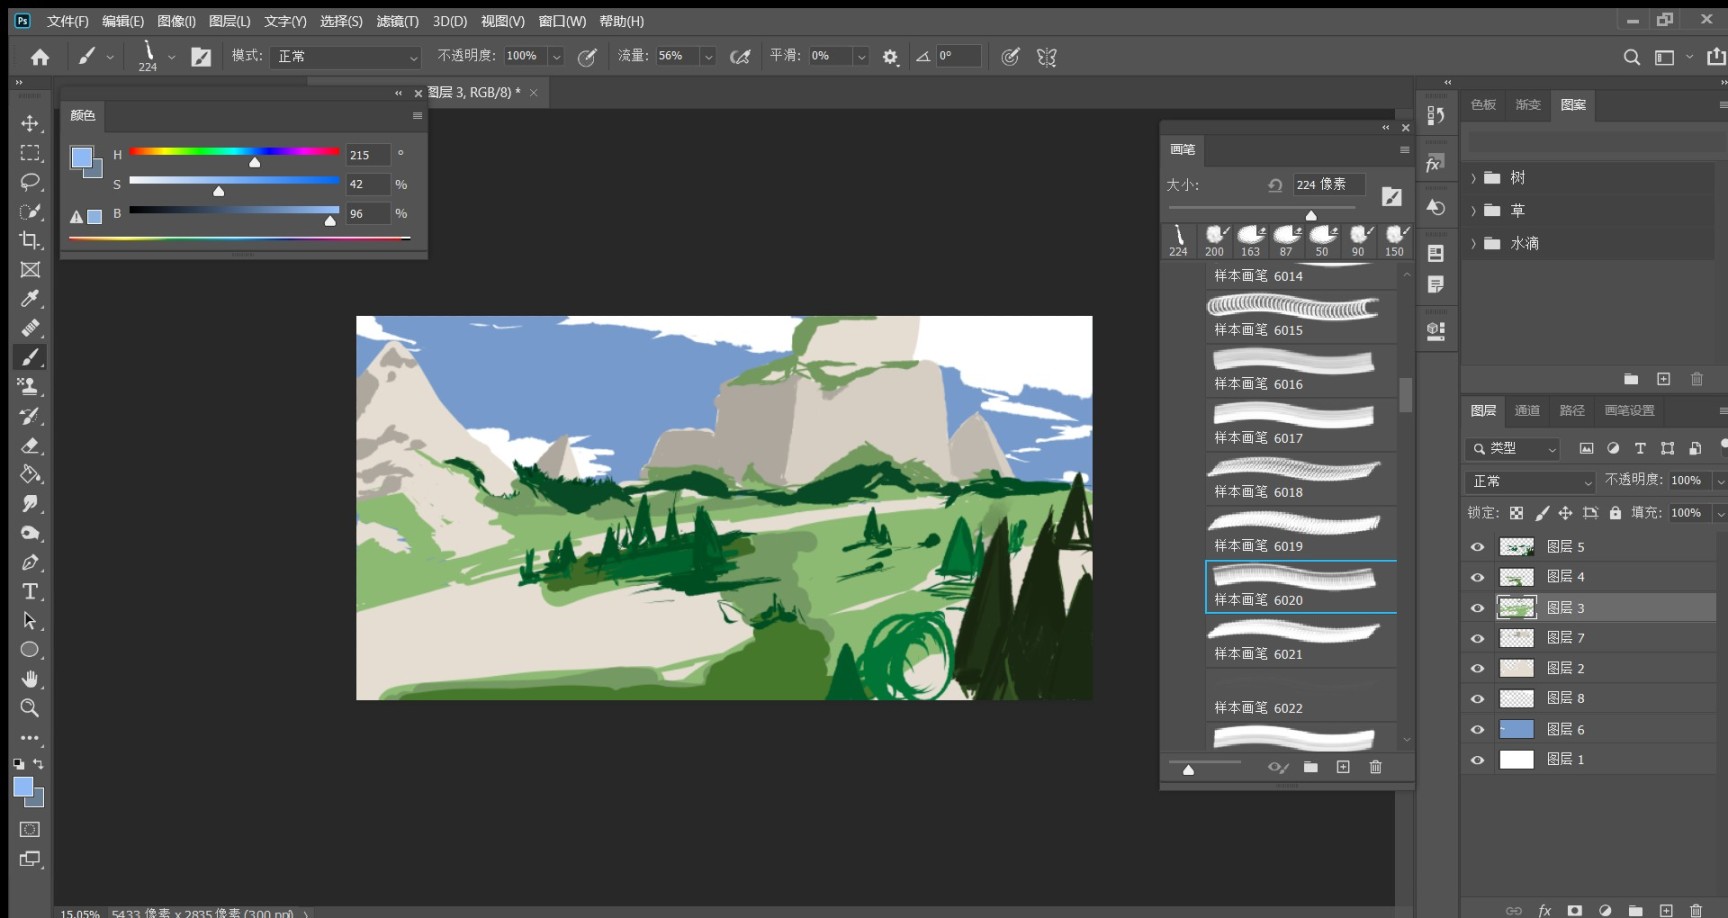Hide layer 图层 5 visibility
Screen dimensions: 1728x918
1477,547
